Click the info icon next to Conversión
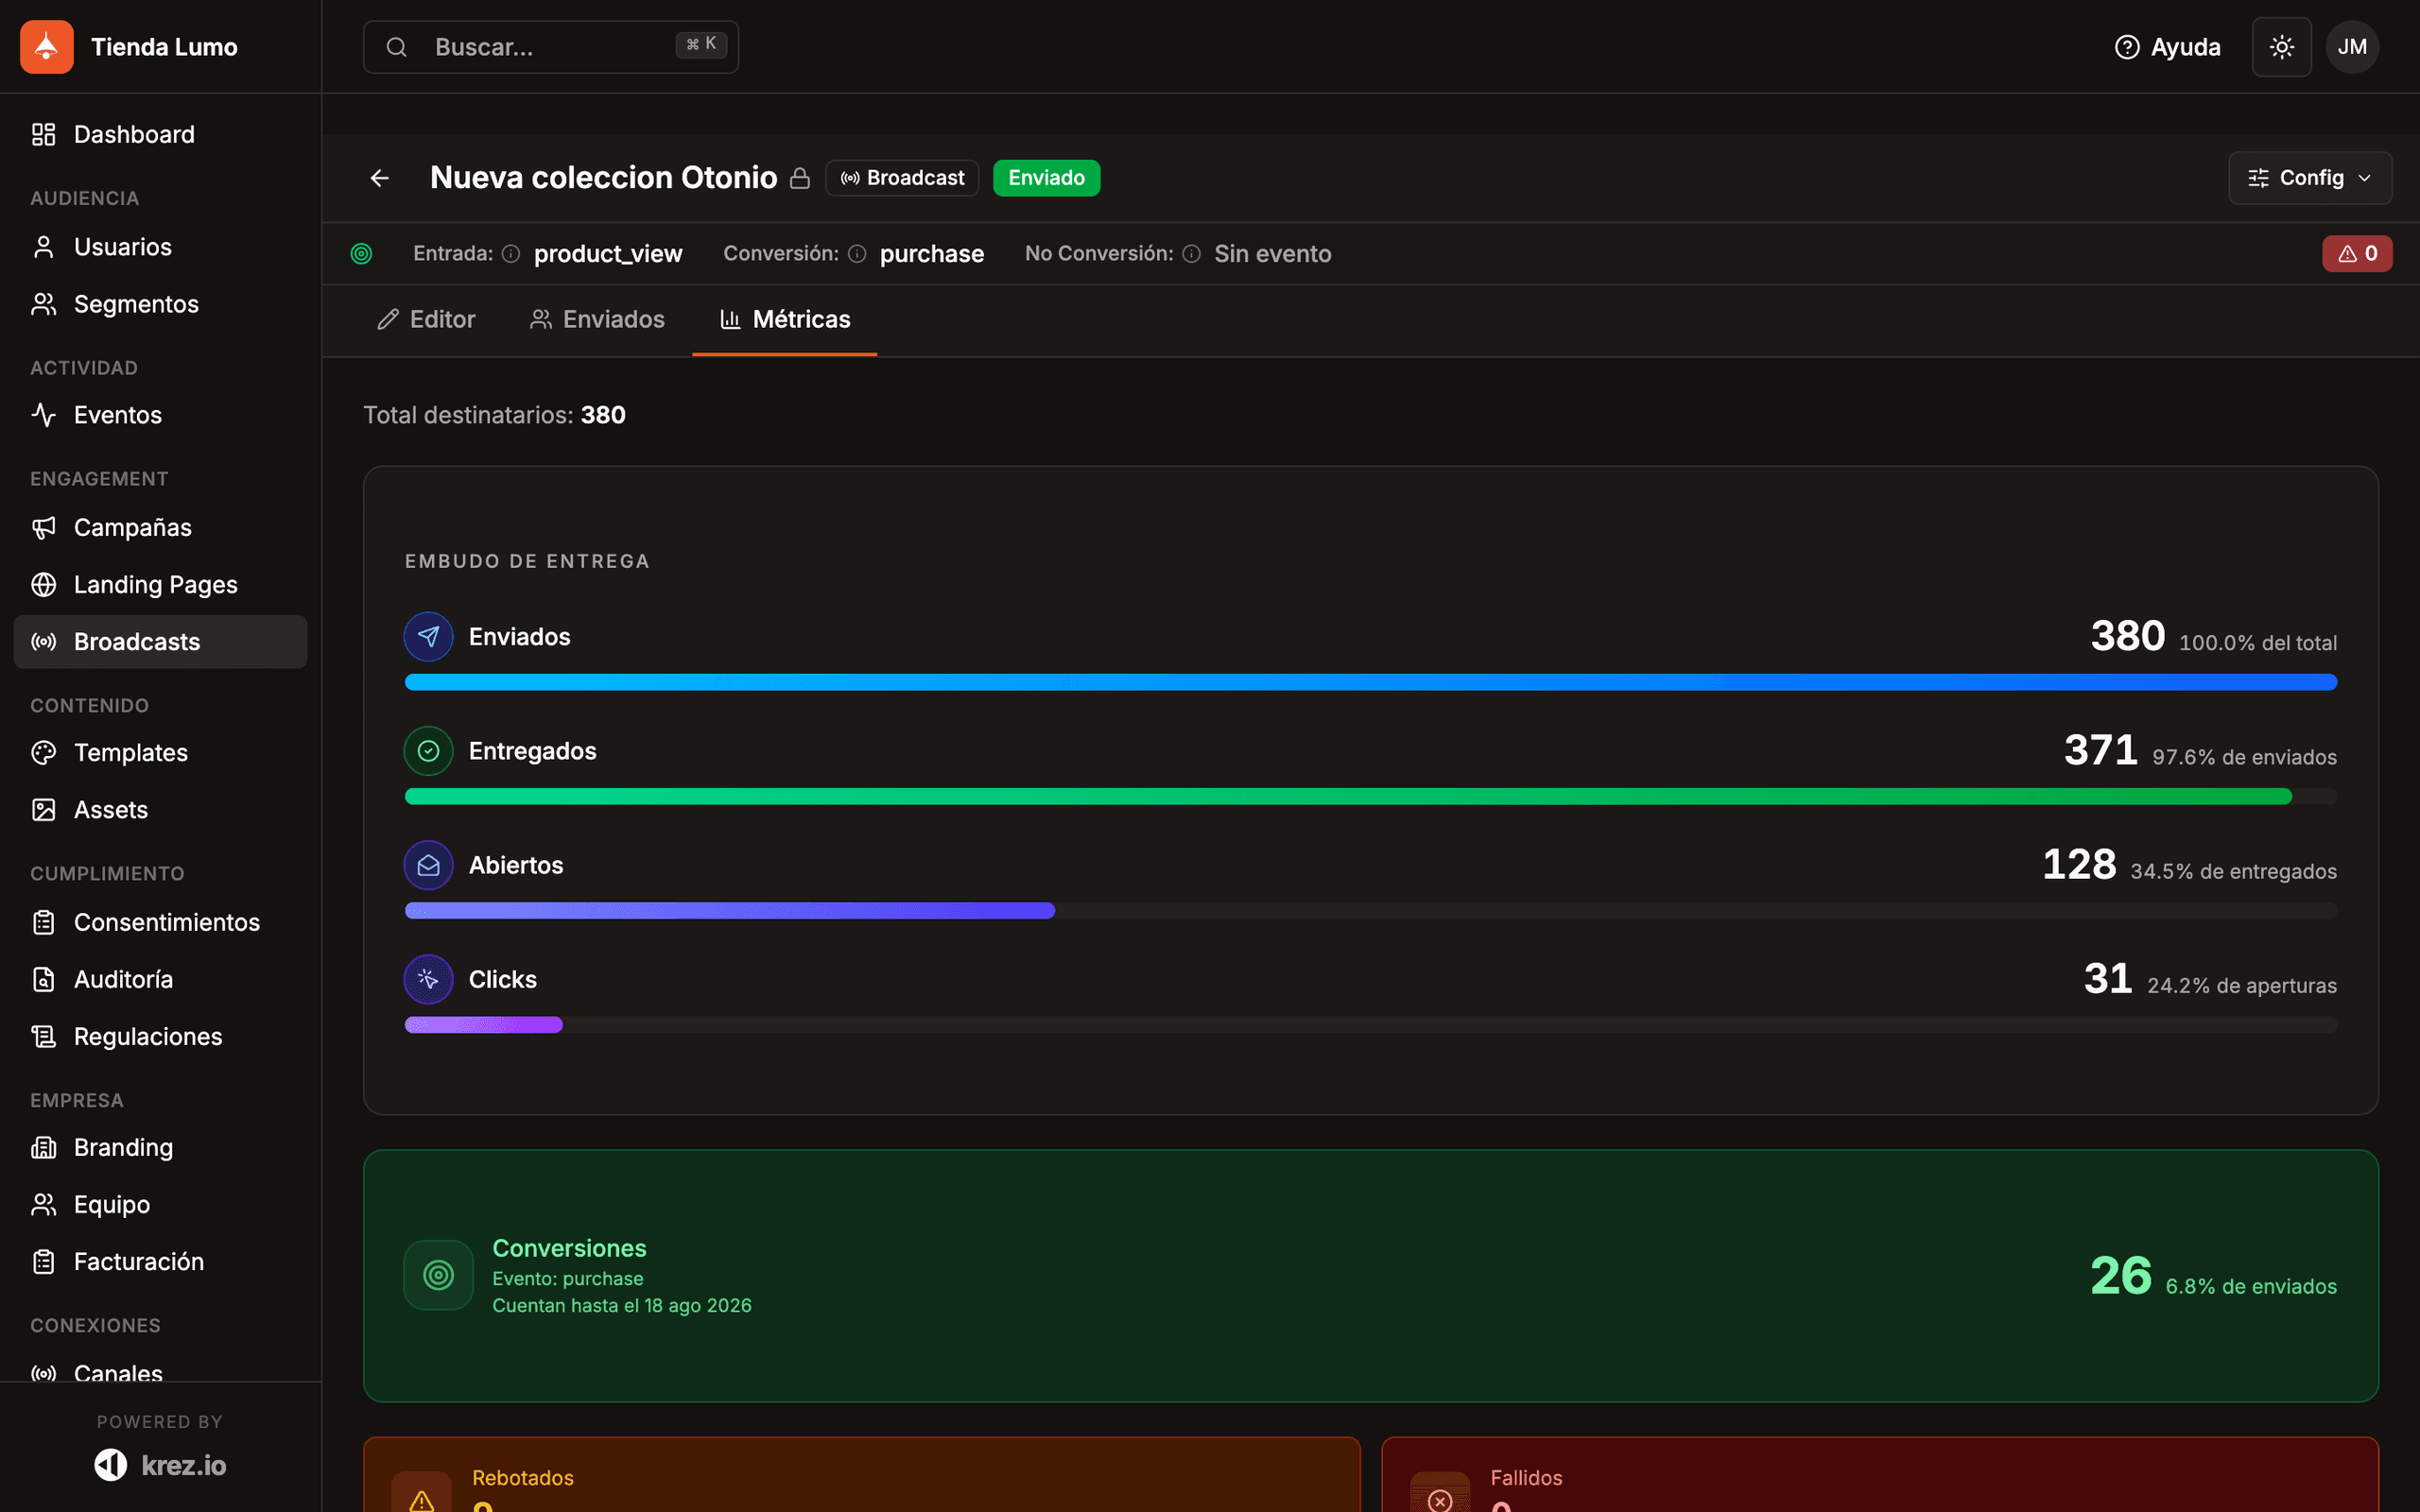Viewport: 2420px width, 1512px height. point(857,254)
